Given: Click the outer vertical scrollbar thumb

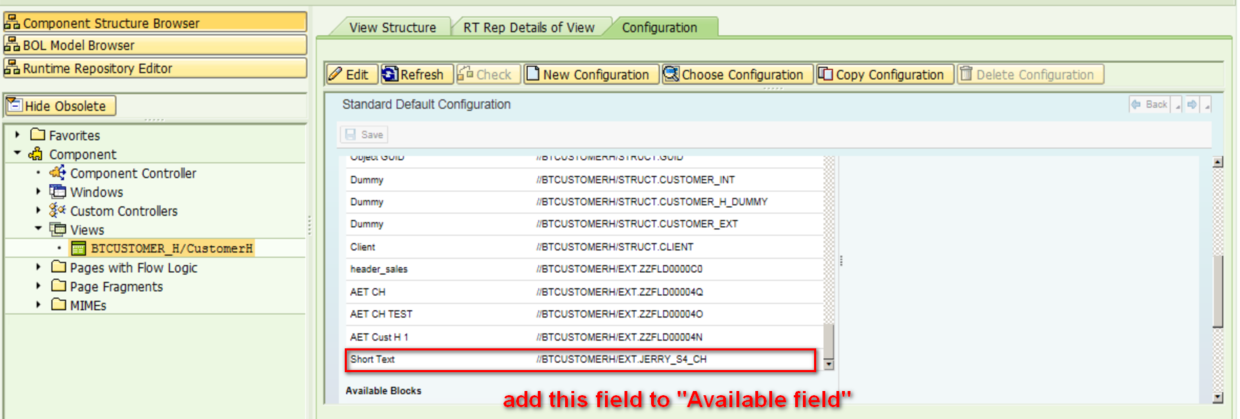Looking at the screenshot, I should [1218, 290].
